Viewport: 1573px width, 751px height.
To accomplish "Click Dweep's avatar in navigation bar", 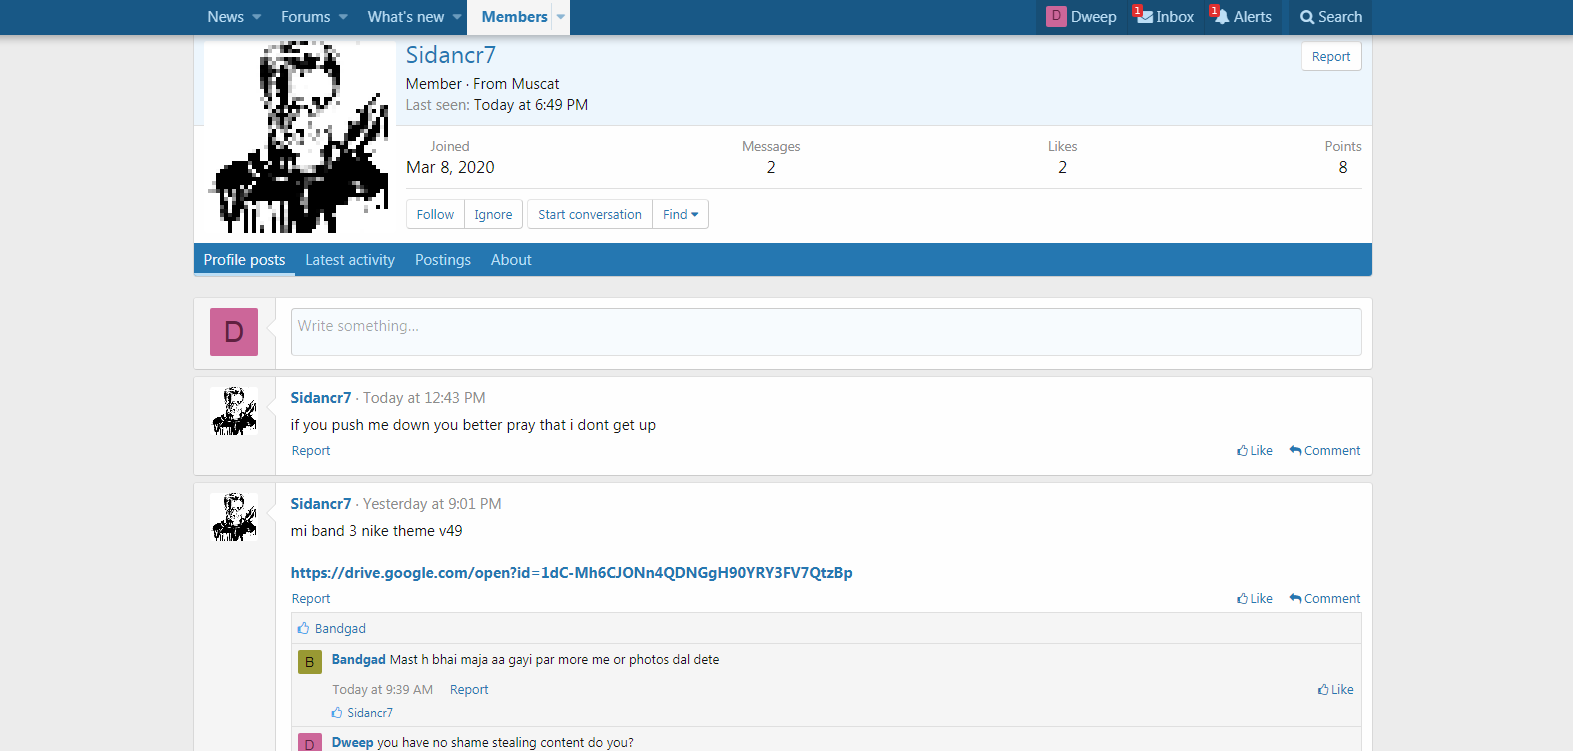I will [1056, 17].
